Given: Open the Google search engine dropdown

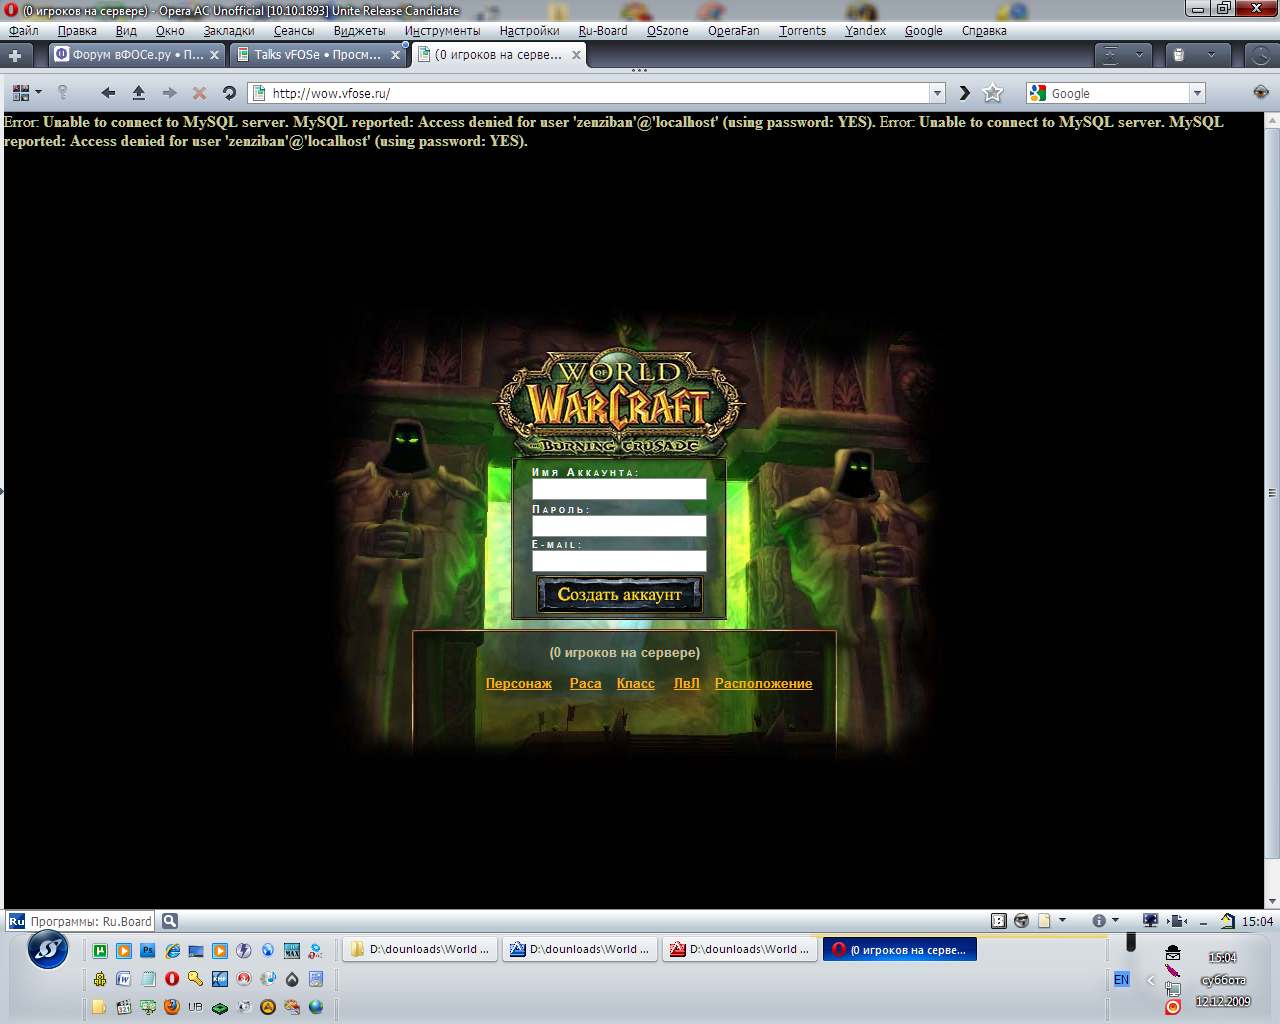Looking at the screenshot, I should [1197, 93].
